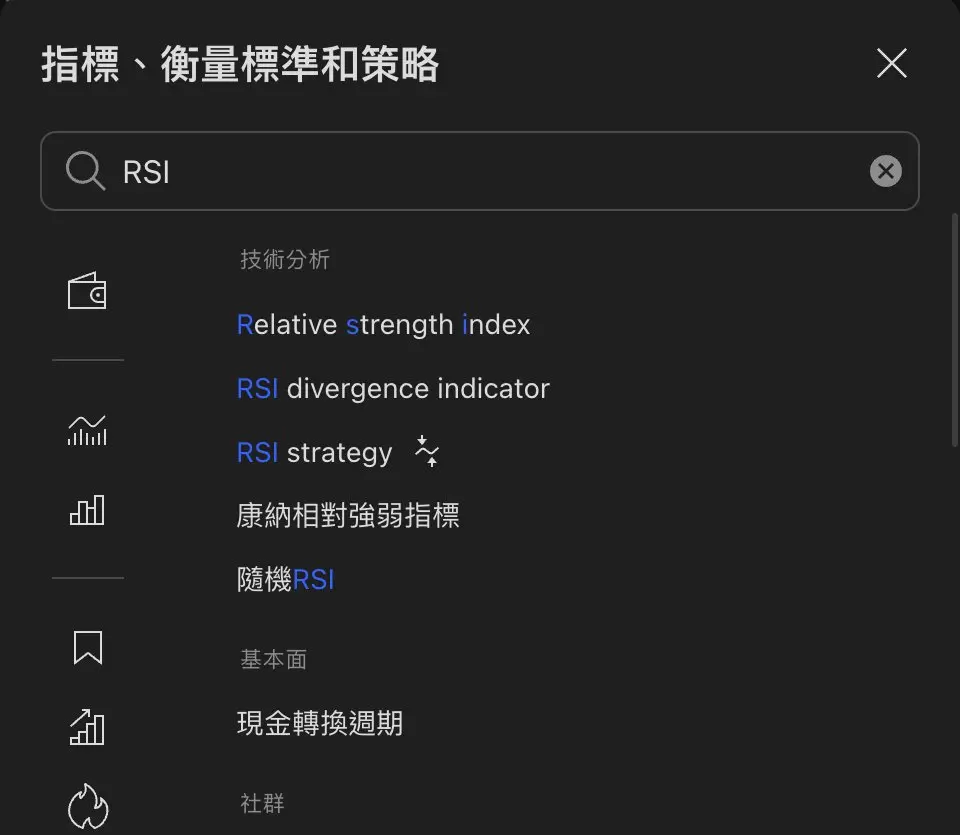This screenshot has width=960, height=835.
Task: Click the 技術分析 section header
Action: (x=285, y=259)
